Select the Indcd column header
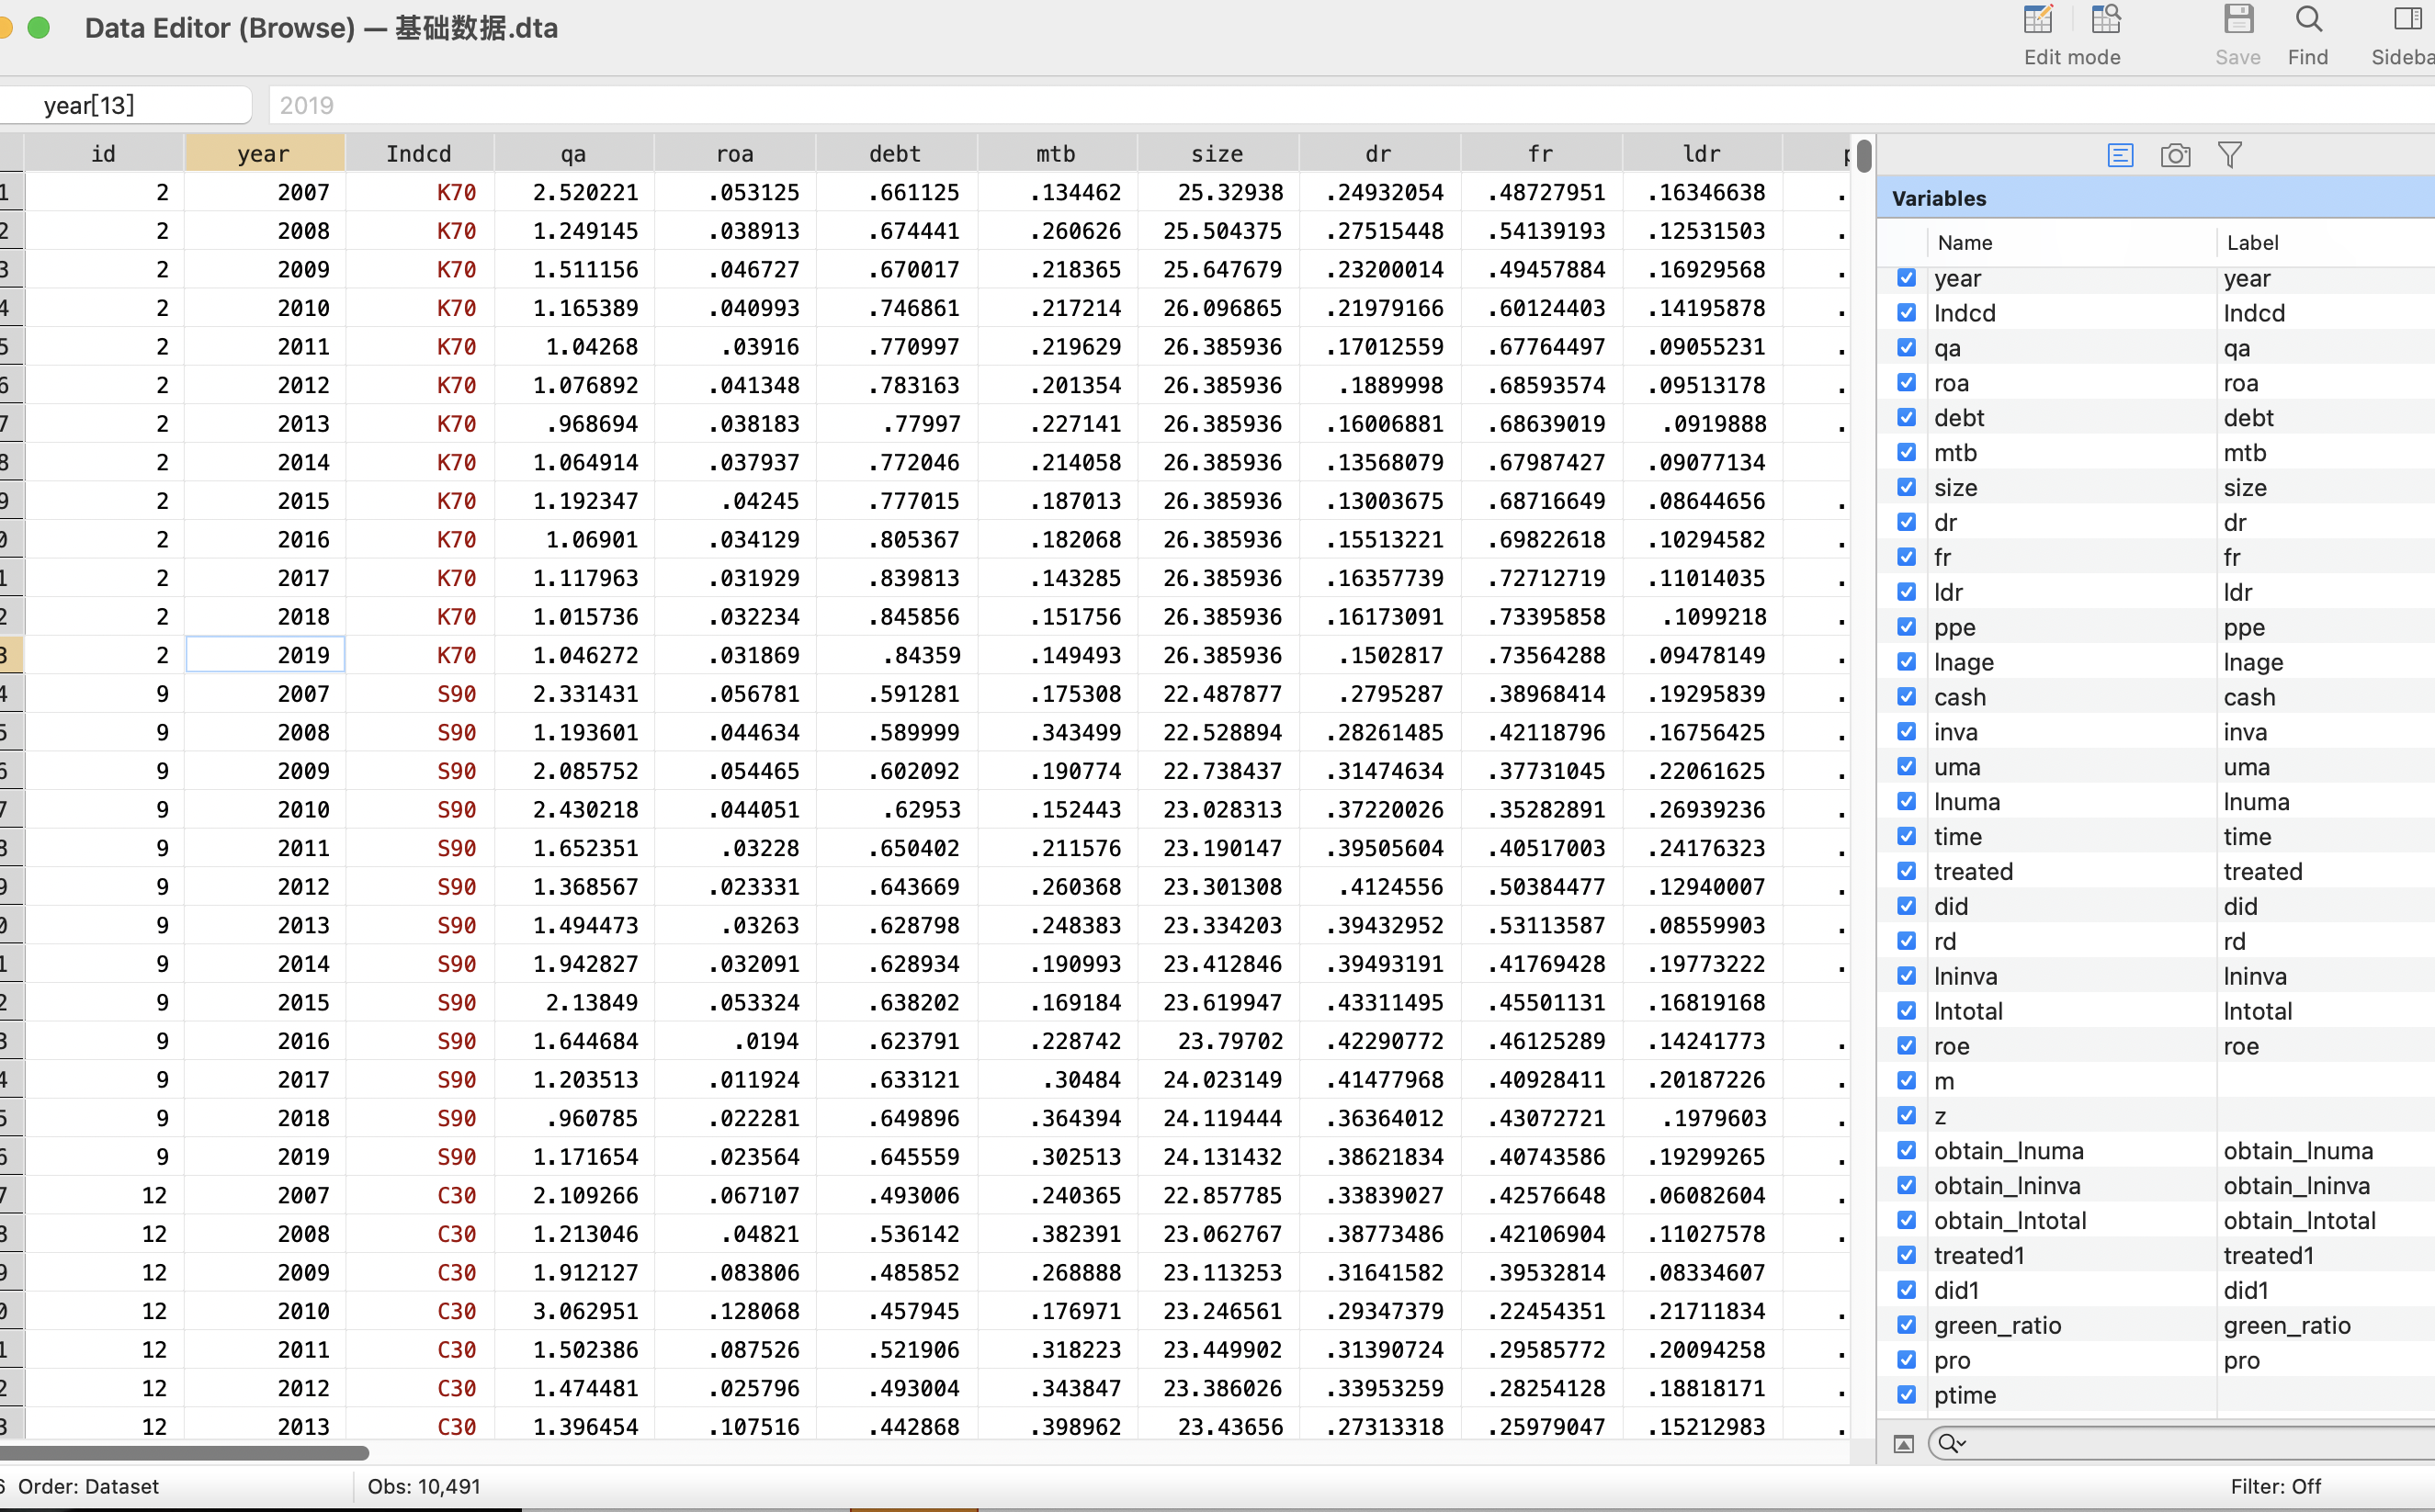 (419, 154)
